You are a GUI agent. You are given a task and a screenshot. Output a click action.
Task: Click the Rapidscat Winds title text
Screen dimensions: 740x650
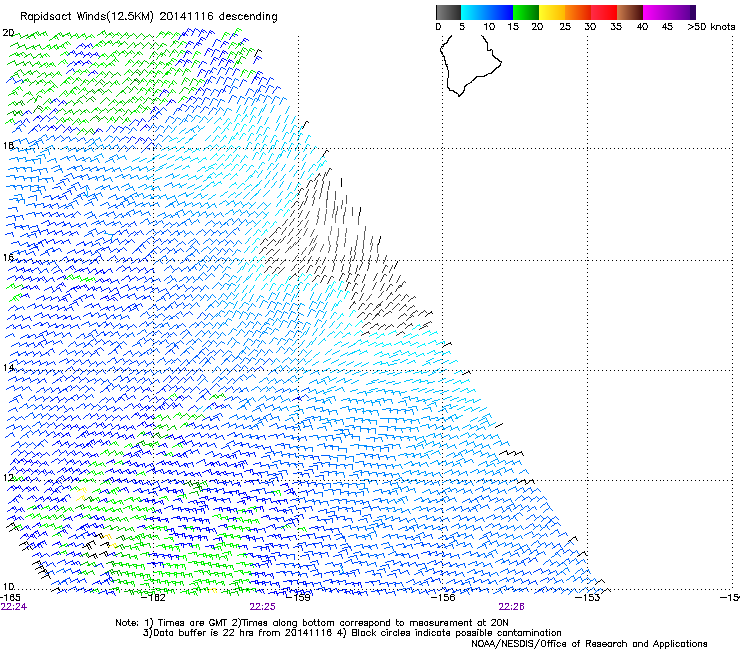click(149, 17)
